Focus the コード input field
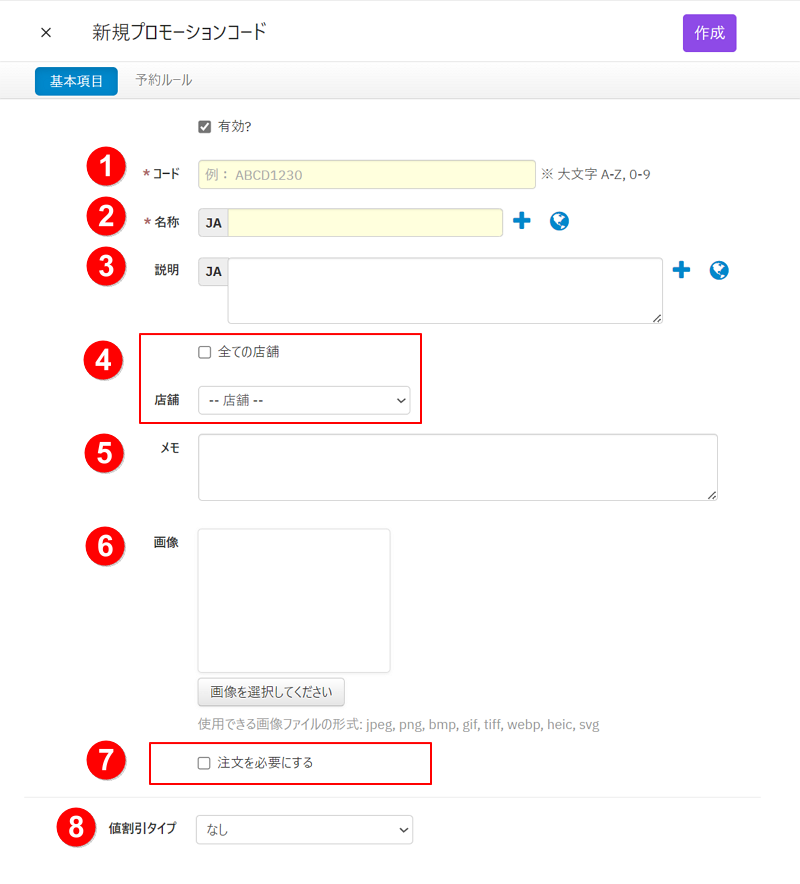The width and height of the screenshot is (800, 884). (367, 175)
